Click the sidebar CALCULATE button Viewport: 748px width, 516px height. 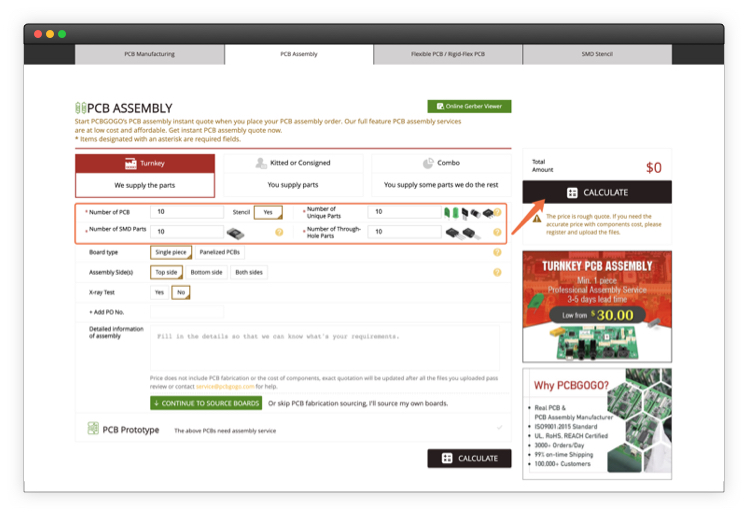(597, 193)
